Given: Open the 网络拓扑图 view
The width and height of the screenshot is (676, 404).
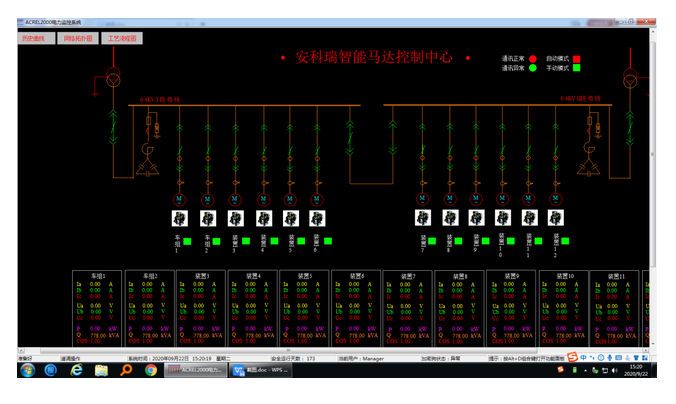Looking at the screenshot, I should pos(78,38).
